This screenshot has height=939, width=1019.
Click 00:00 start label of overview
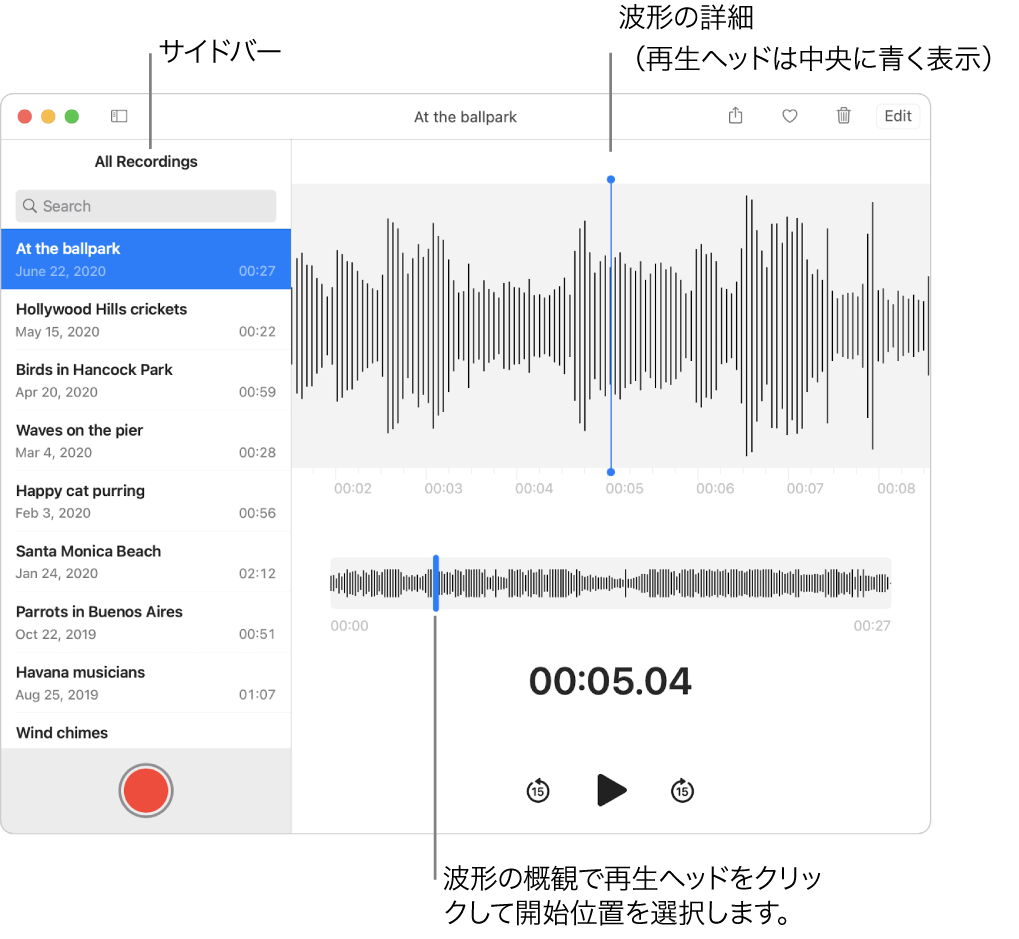349,626
